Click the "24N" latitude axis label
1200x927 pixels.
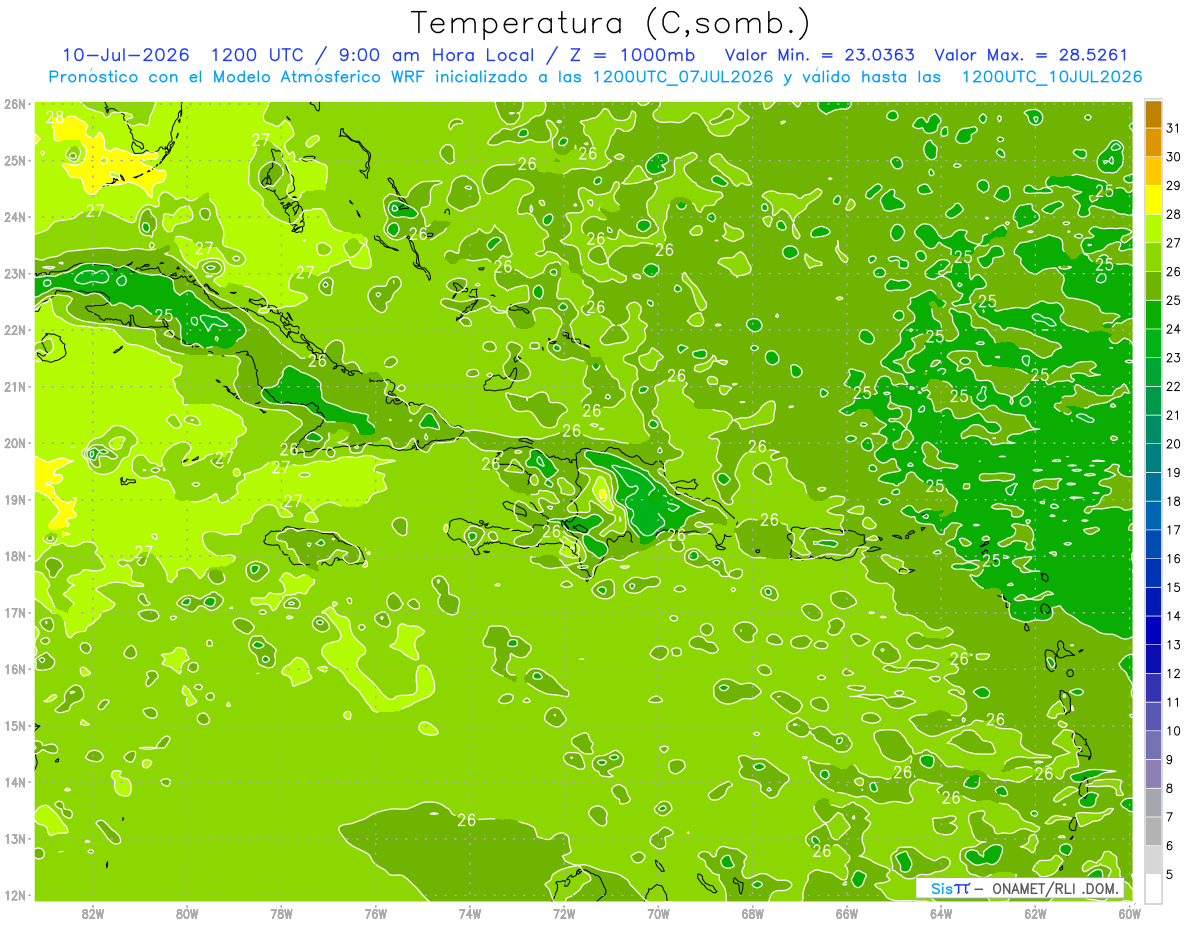pyautogui.click(x=14, y=217)
